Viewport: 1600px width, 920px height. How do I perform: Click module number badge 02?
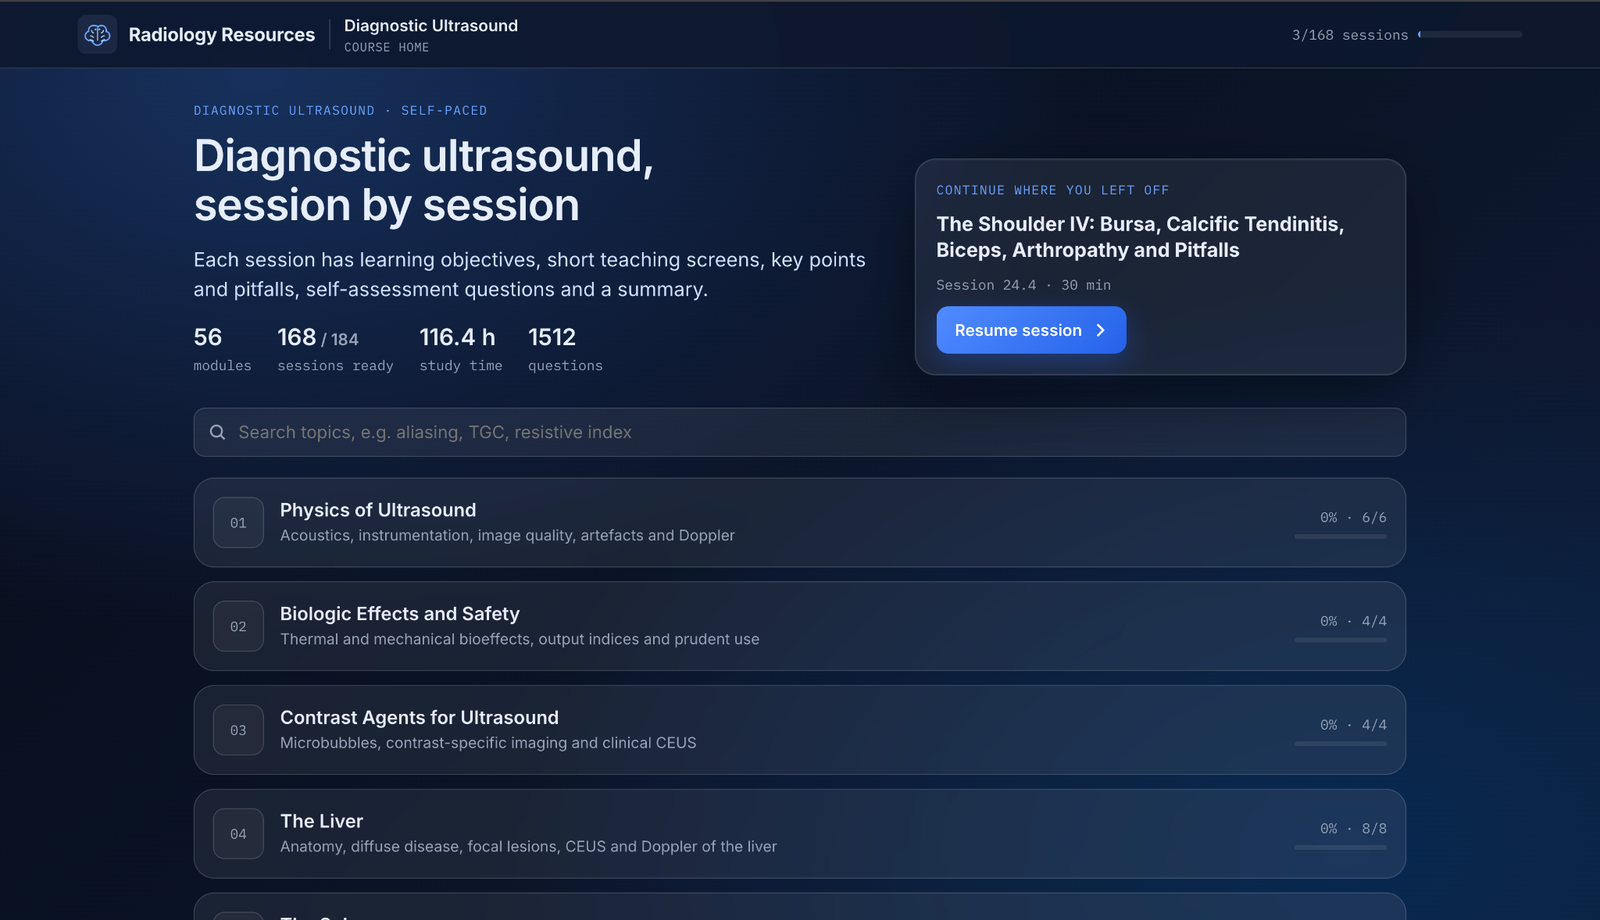click(x=238, y=626)
